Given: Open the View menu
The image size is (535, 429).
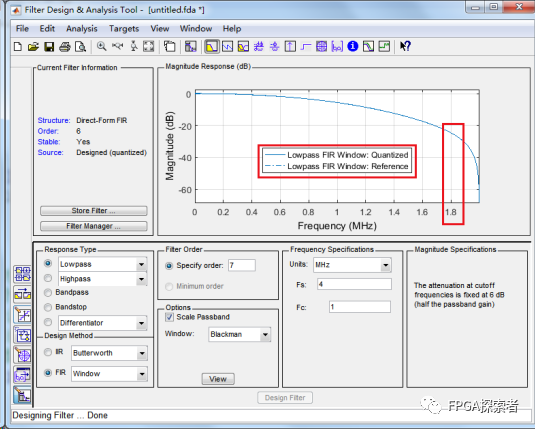Looking at the screenshot, I should tap(160, 28).
